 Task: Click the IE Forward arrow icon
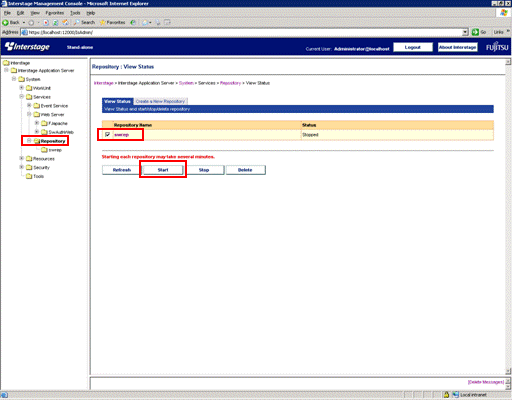click(x=31, y=23)
